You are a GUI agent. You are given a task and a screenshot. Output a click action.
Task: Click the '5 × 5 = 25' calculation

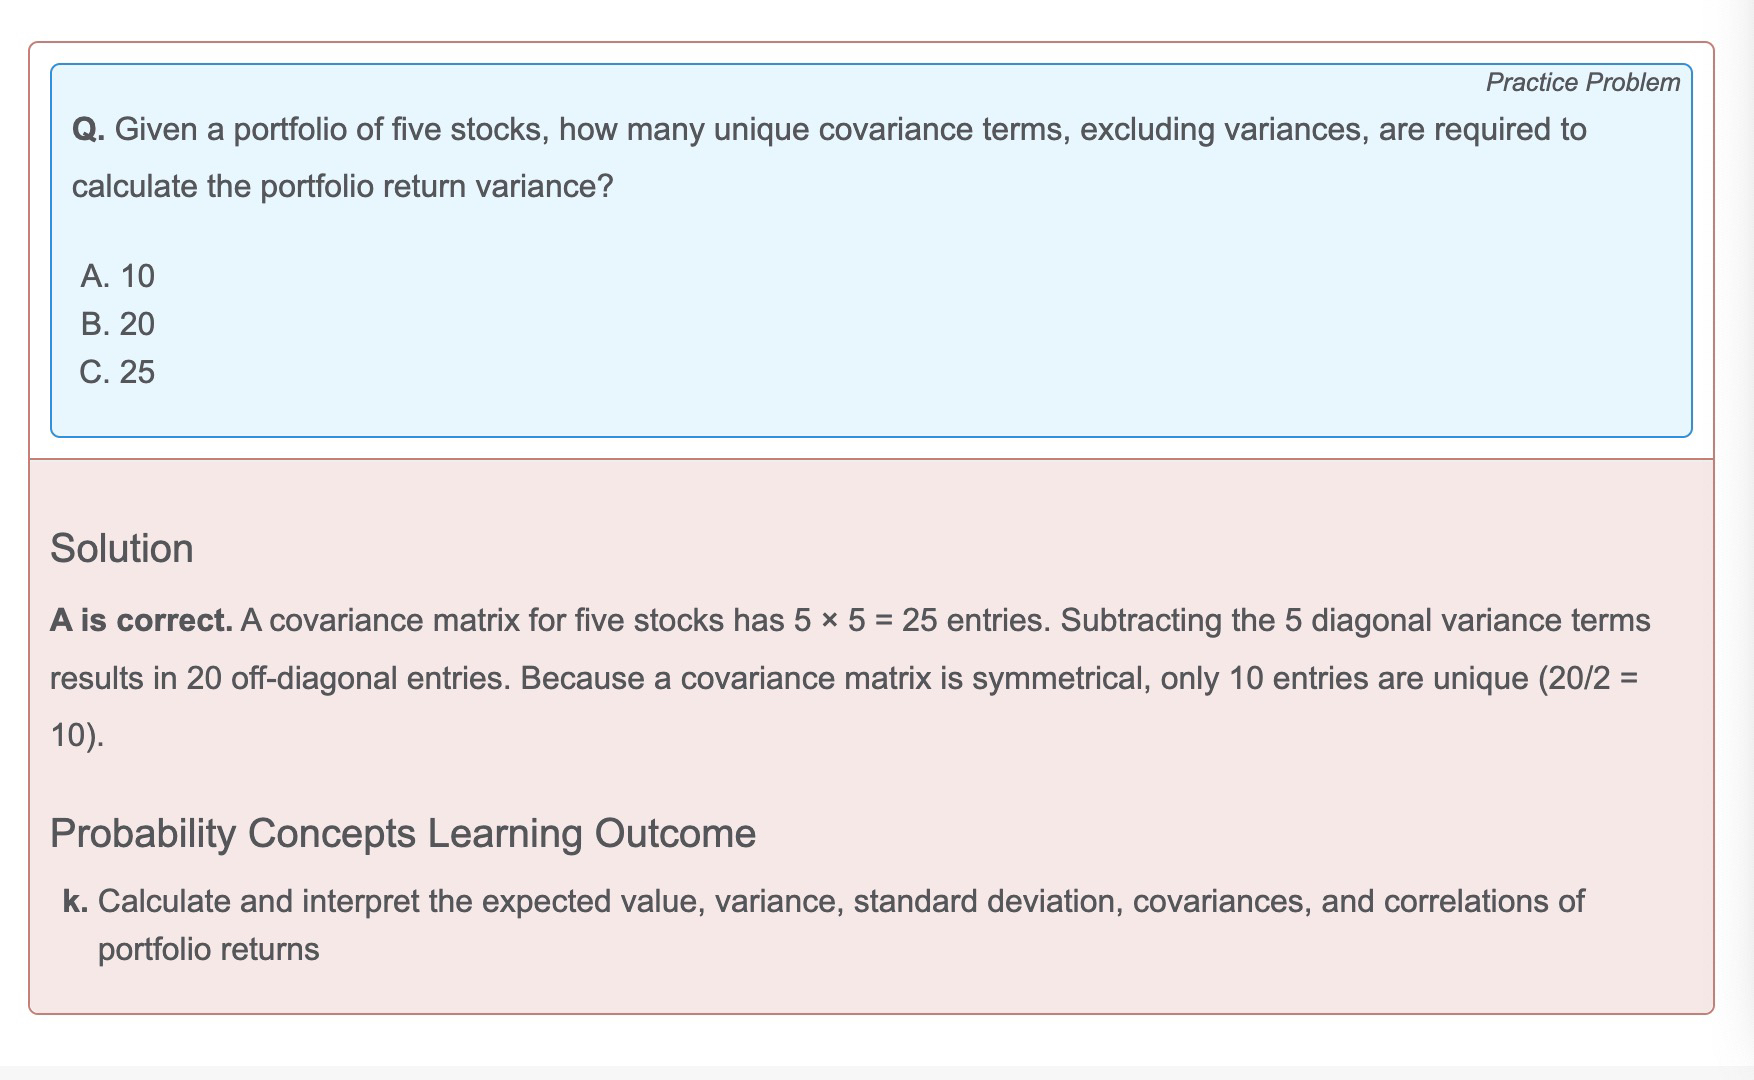pyautogui.click(x=865, y=620)
